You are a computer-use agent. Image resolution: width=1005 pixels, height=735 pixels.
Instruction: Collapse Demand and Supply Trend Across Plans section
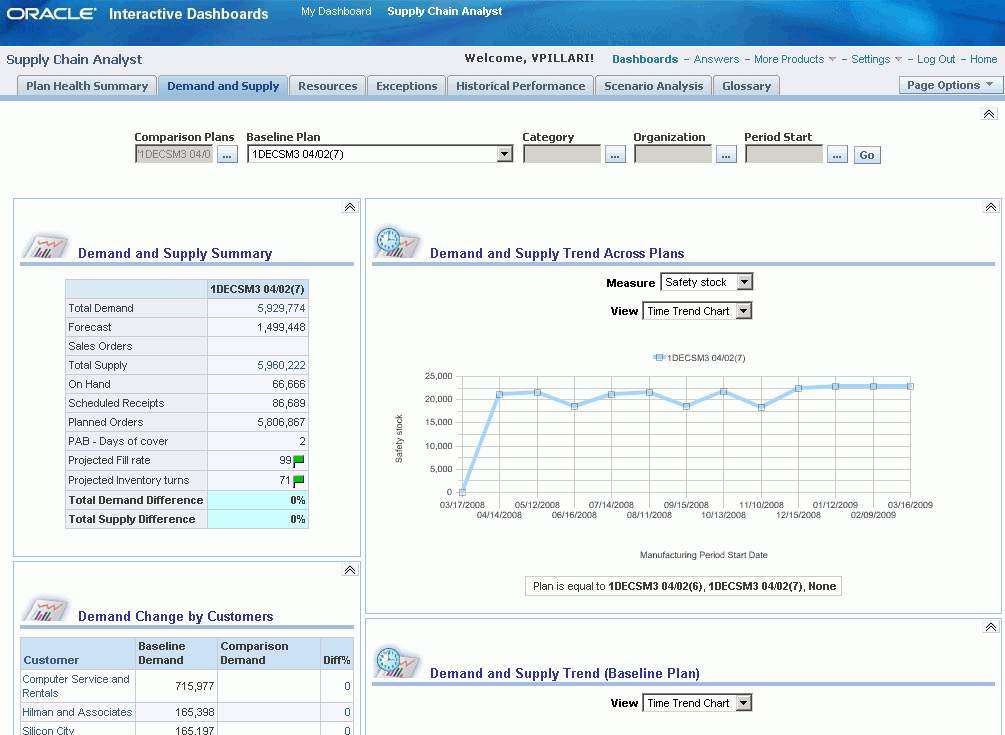991,207
